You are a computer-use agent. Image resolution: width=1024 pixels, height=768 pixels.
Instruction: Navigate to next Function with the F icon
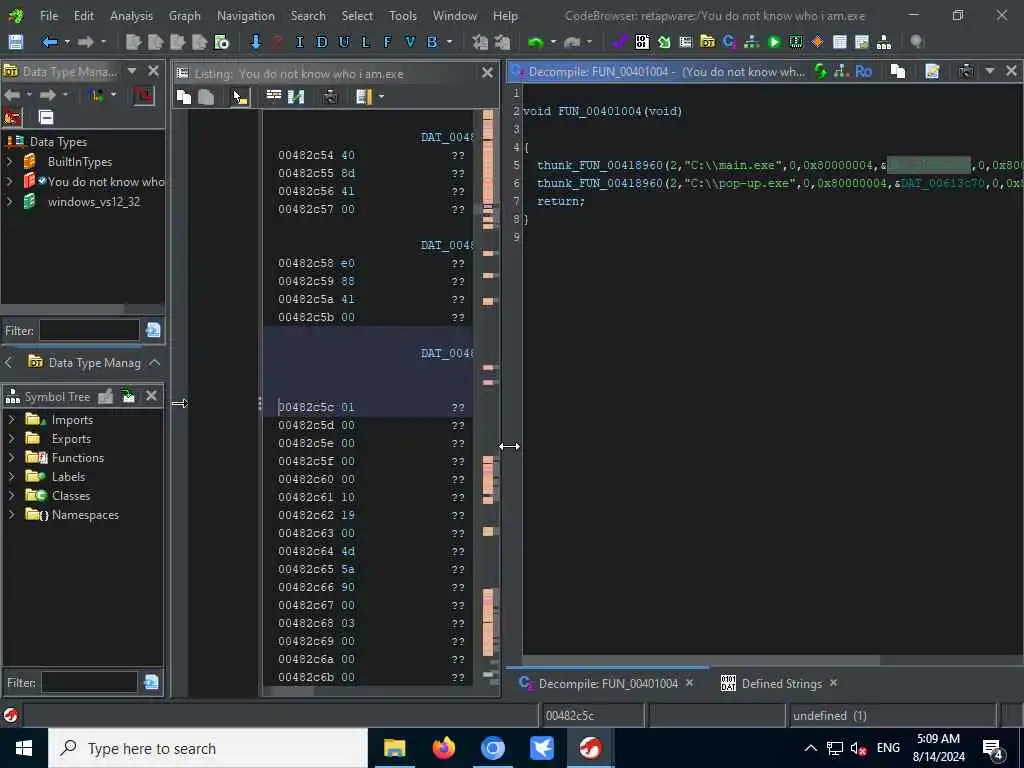pyautogui.click(x=387, y=42)
